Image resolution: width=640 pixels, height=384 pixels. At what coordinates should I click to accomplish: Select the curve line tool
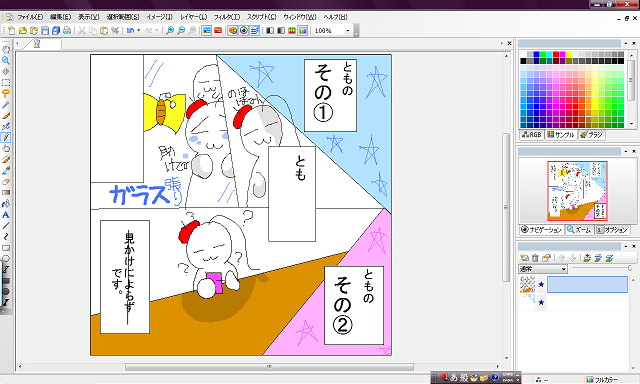6,237
